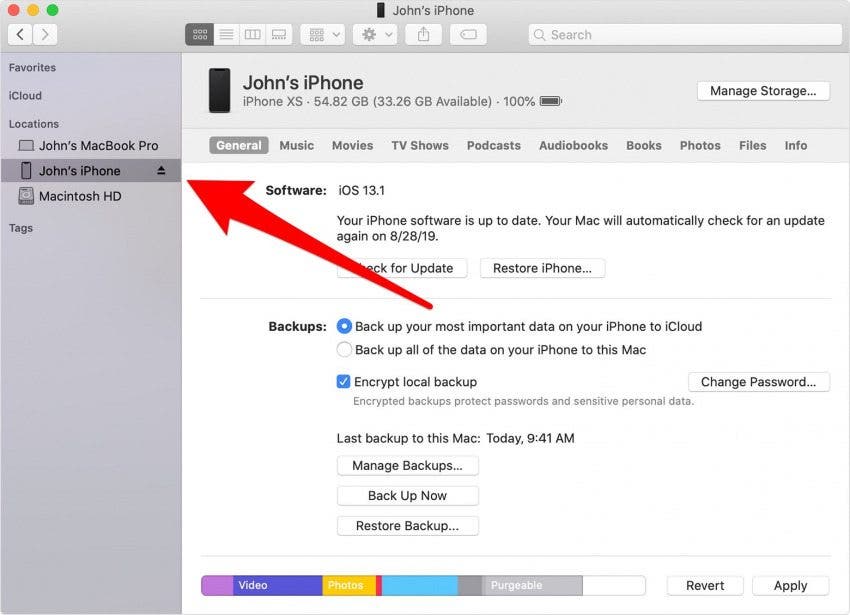Click the Apply button
850x615 pixels.
790,586
